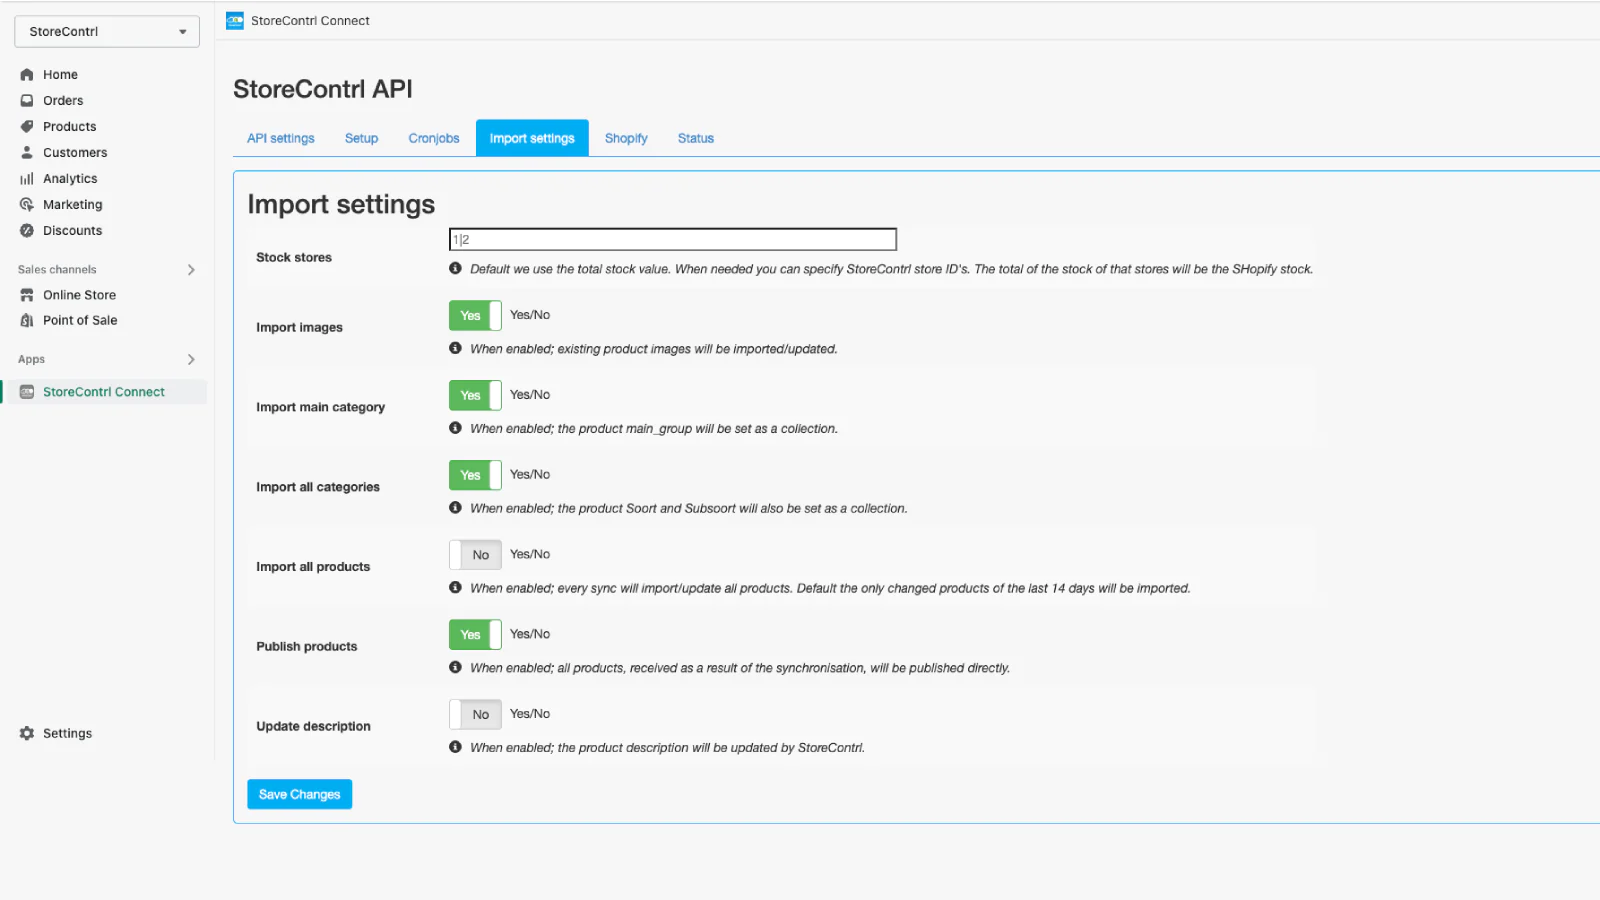Screen dimensions: 1600x900
Task: Click the Products tag icon
Action: [27, 127]
